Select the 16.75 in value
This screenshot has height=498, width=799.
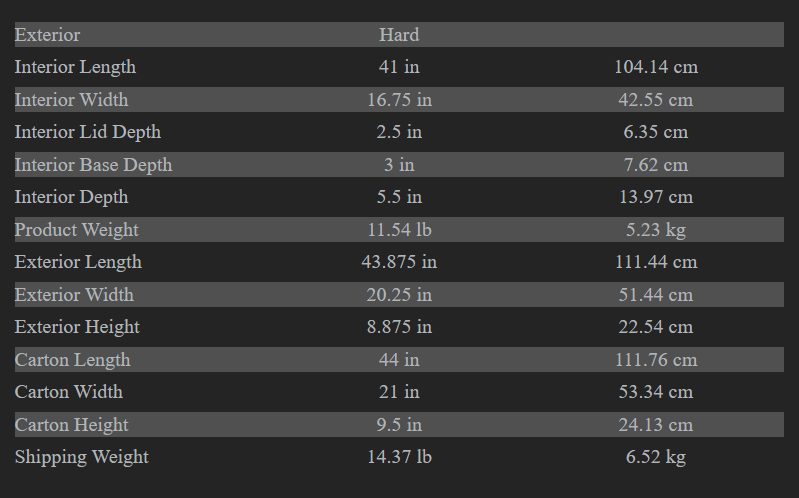point(399,100)
